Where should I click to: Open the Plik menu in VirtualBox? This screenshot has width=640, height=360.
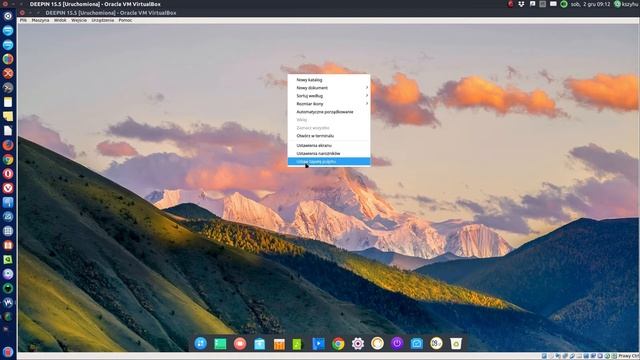tap(23, 20)
